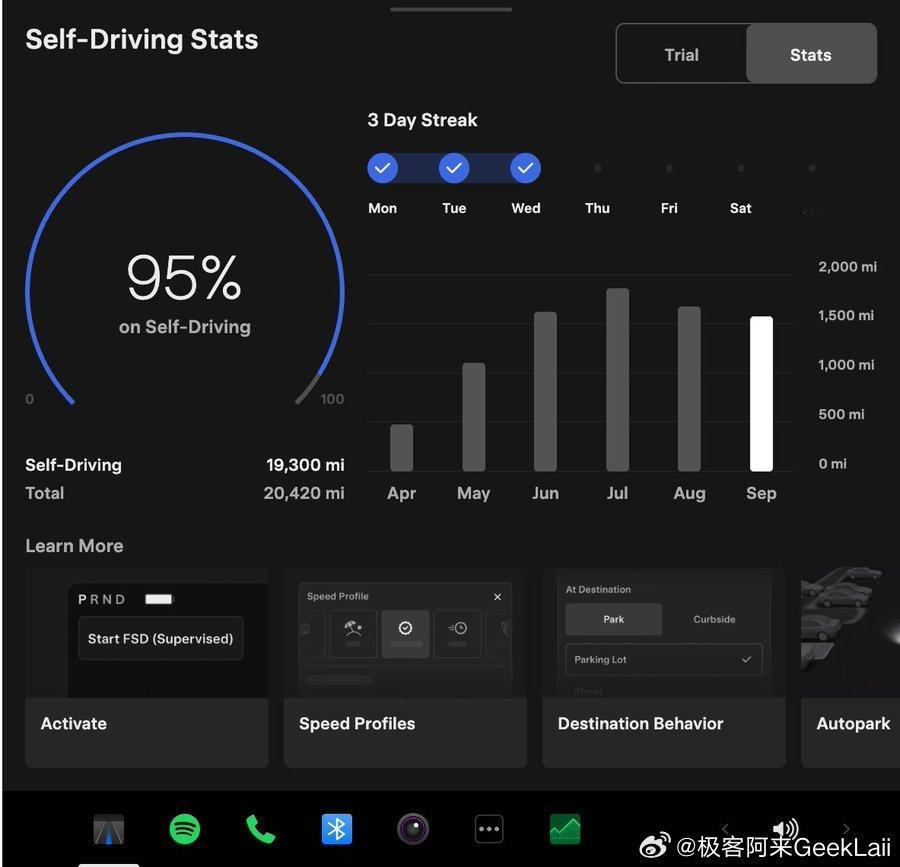This screenshot has height=867, width=900.
Task: Click the 2,000 mi axis label
Action: coord(847,266)
